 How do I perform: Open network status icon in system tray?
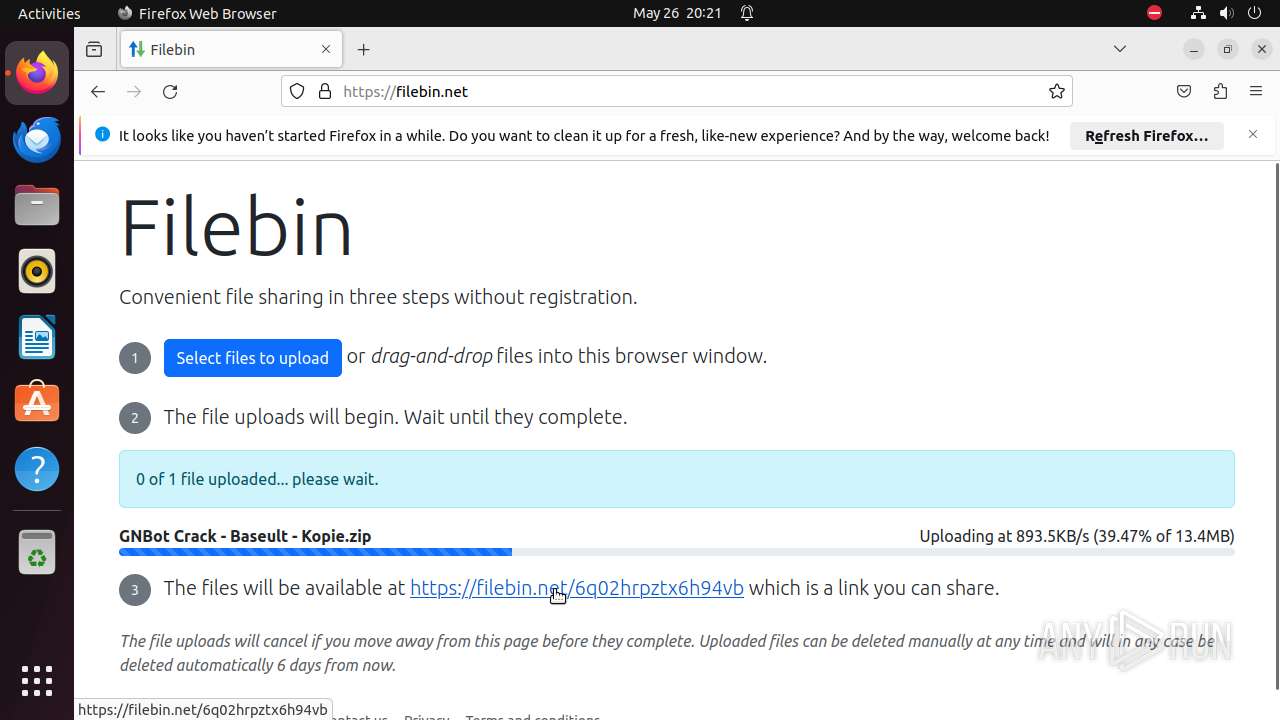1198,13
